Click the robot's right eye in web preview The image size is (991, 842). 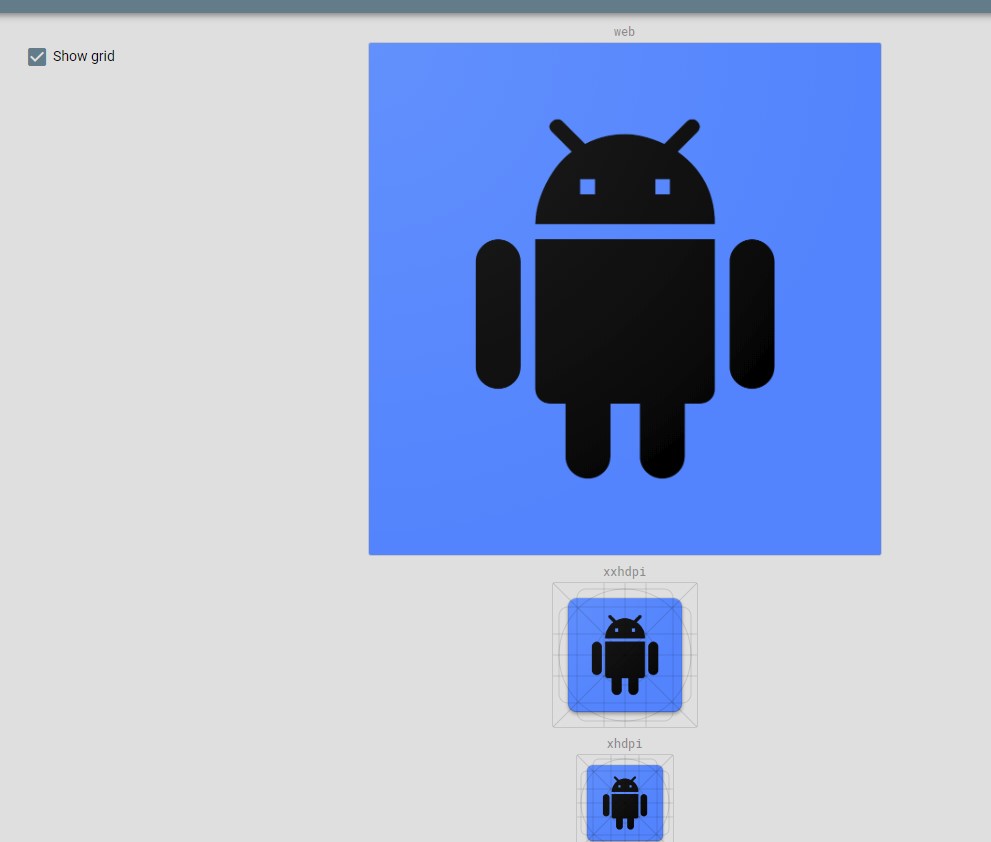pos(661,185)
